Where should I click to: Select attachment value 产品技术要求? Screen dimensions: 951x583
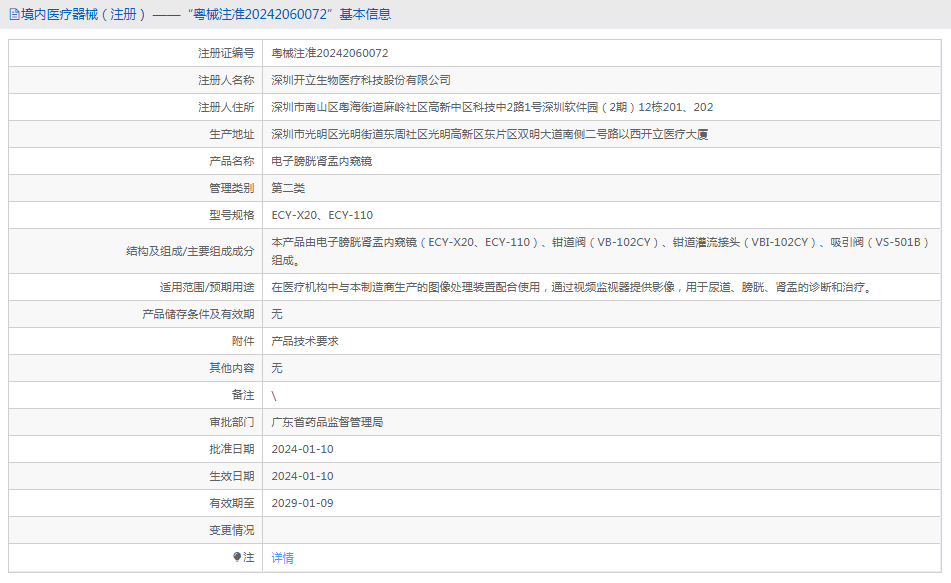tap(305, 341)
